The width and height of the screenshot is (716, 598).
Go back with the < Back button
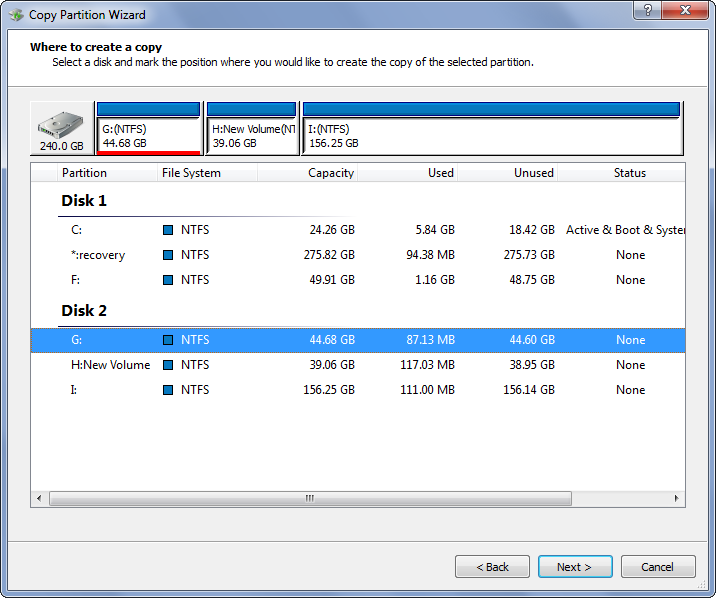click(492, 567)
